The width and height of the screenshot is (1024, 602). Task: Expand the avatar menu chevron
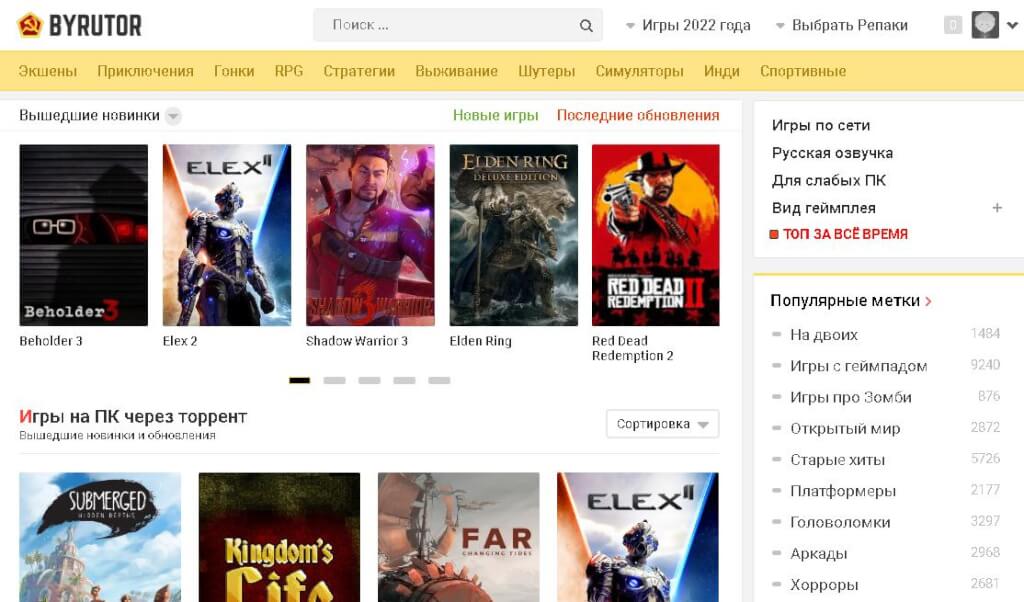(1012, 25)
